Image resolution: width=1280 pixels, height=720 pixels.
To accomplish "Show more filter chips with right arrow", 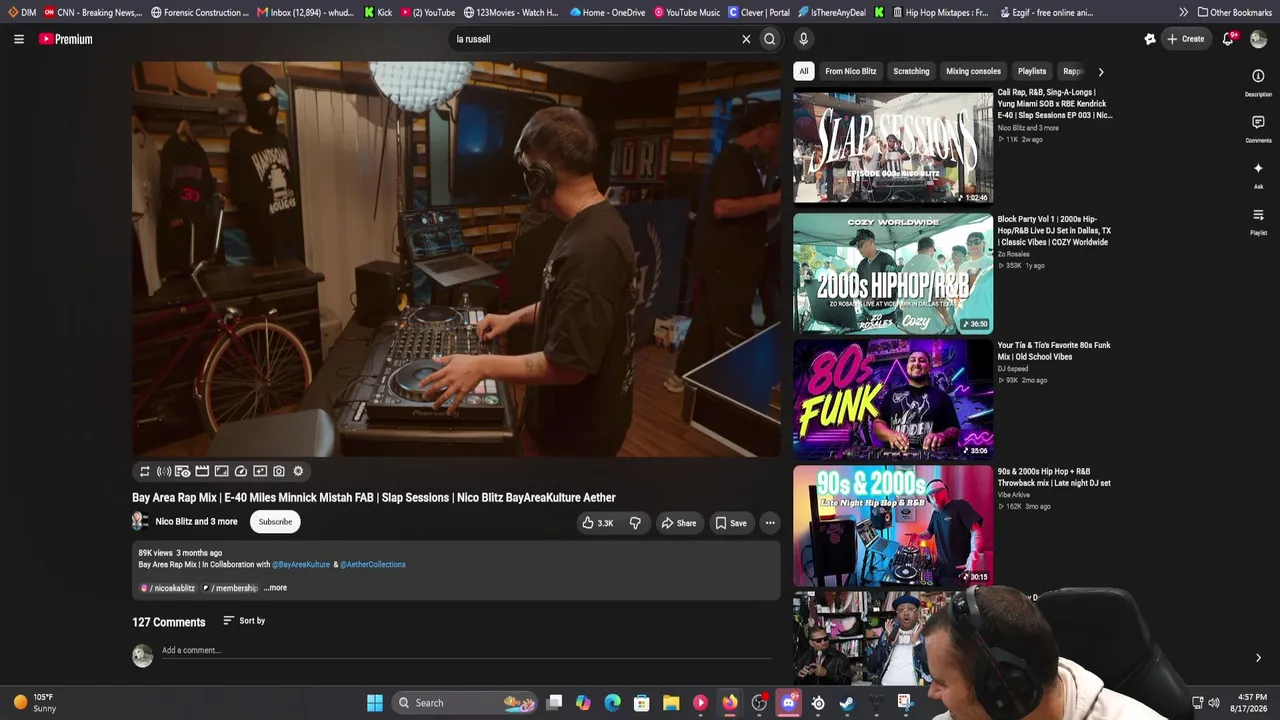I will (x=1101, y=72).
